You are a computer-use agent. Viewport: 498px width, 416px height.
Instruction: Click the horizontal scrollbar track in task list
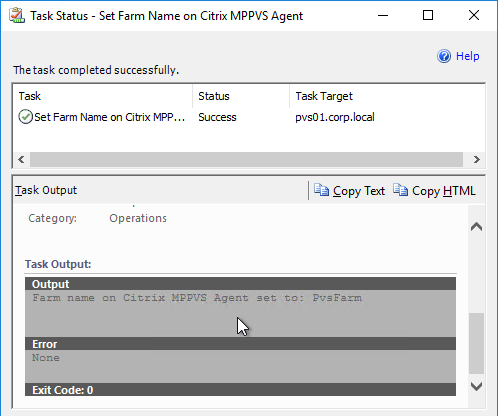point(246,159)
